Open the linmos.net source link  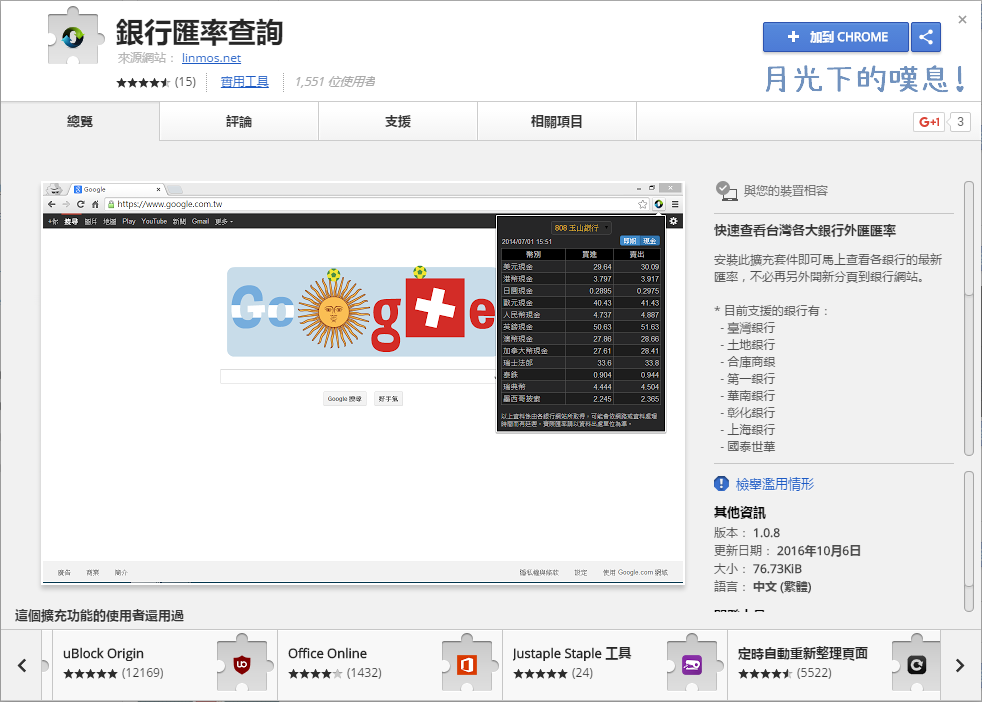coord(211,57)
